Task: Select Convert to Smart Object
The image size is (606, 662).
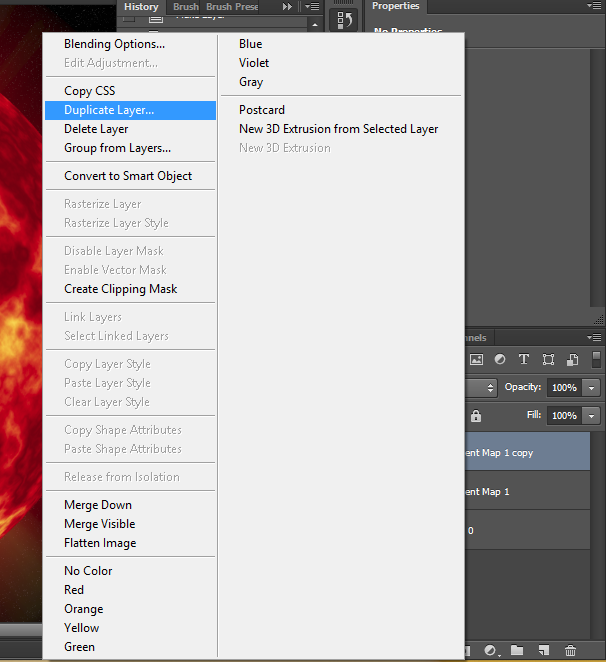Action: coord(128,176)
